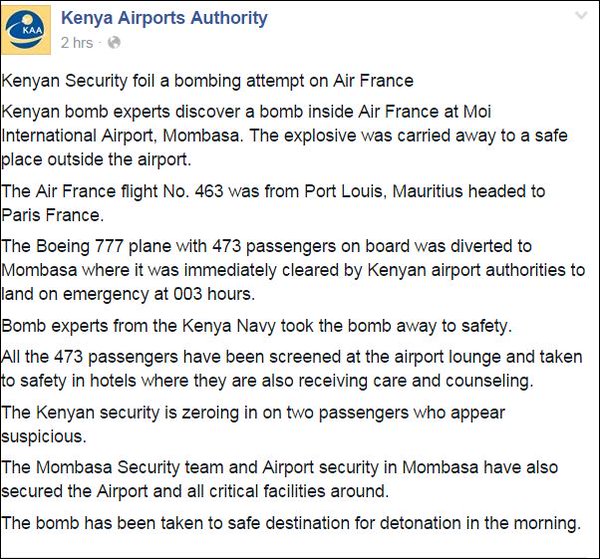This screenshot has height=559, width=600.
Task: Click the word "suspicious" in the post
Action: coord(42,434)
